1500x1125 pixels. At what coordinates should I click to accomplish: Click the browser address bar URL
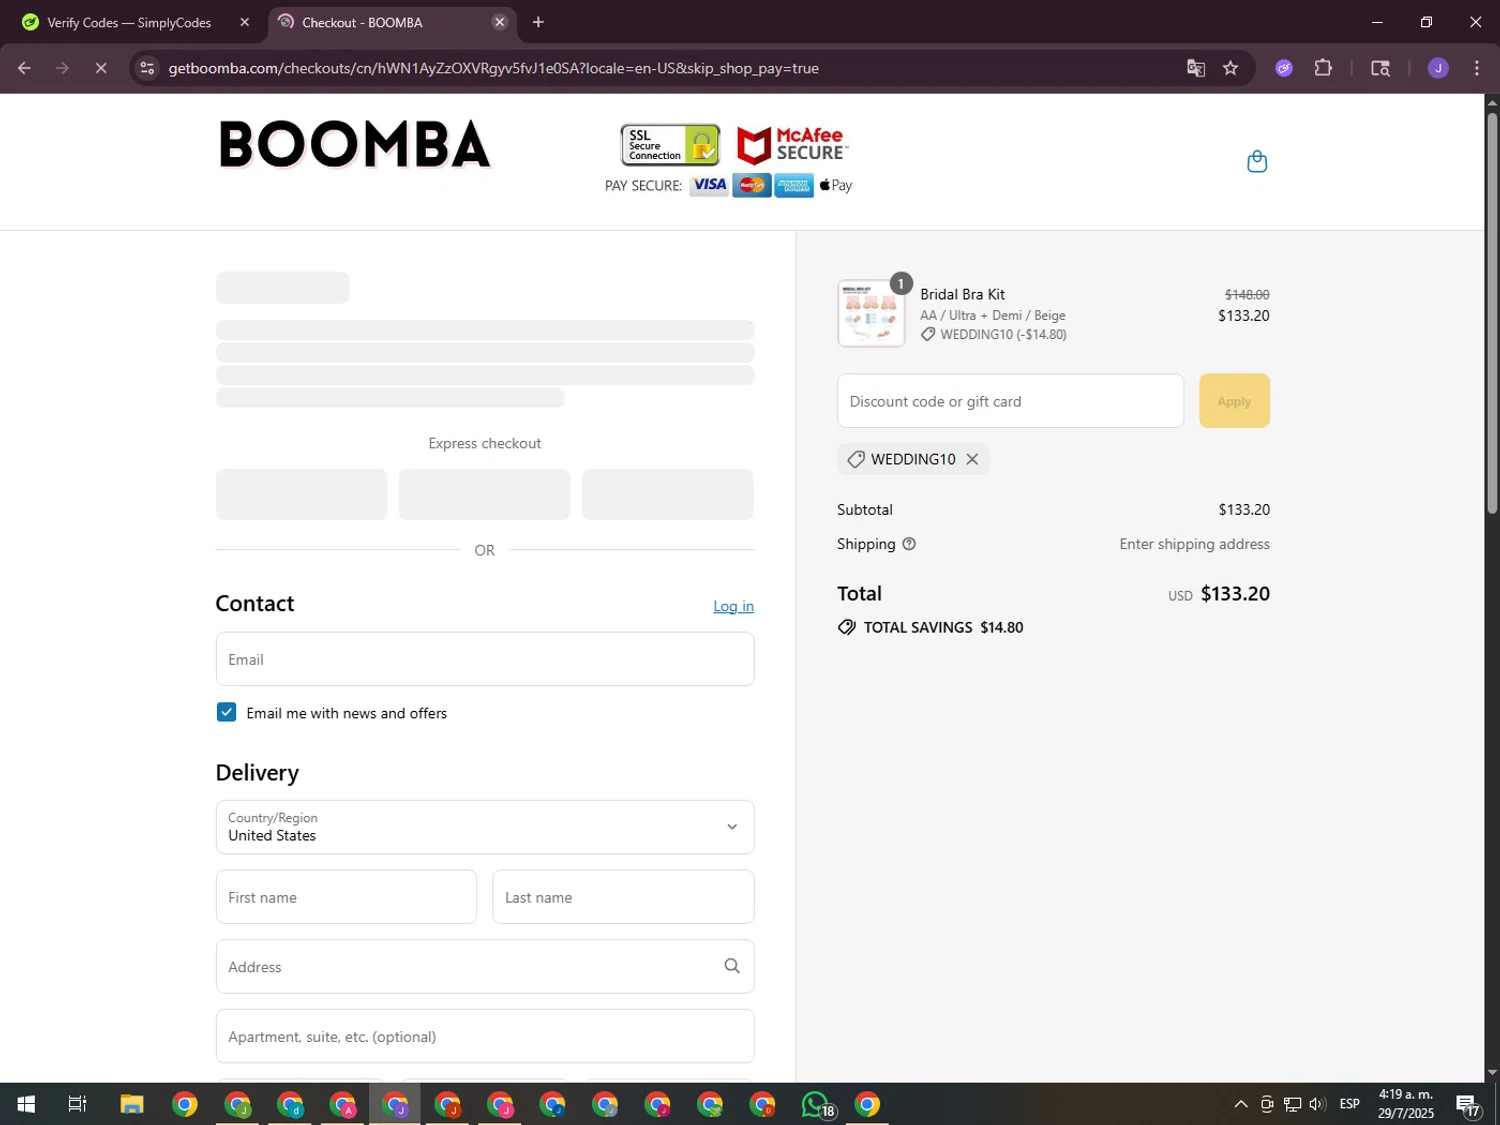pos(494,68)
